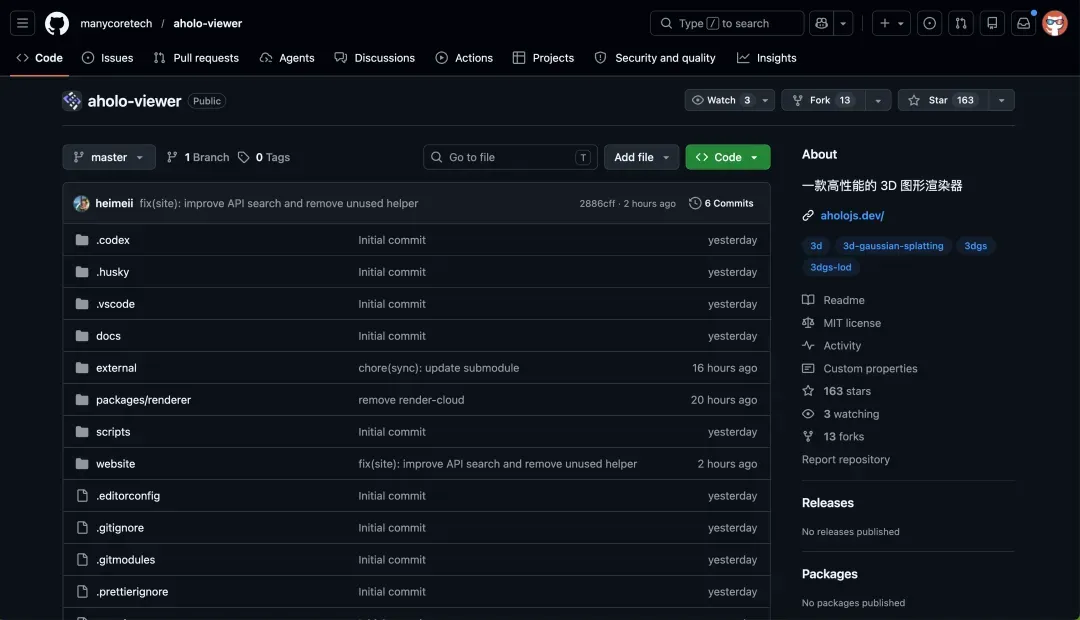Viewport: 1080px width, 620px height.
Task: Switch to the Insights tab
Action: 767,58
